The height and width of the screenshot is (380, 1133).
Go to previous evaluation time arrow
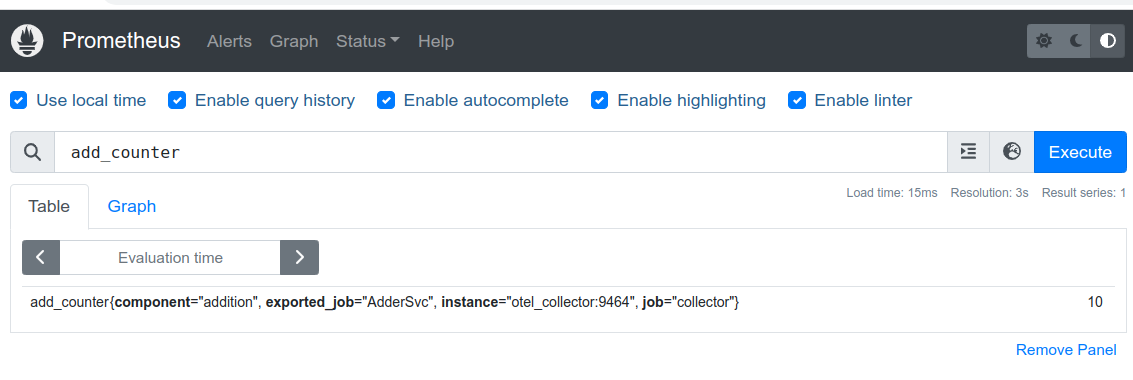(41, 257)
